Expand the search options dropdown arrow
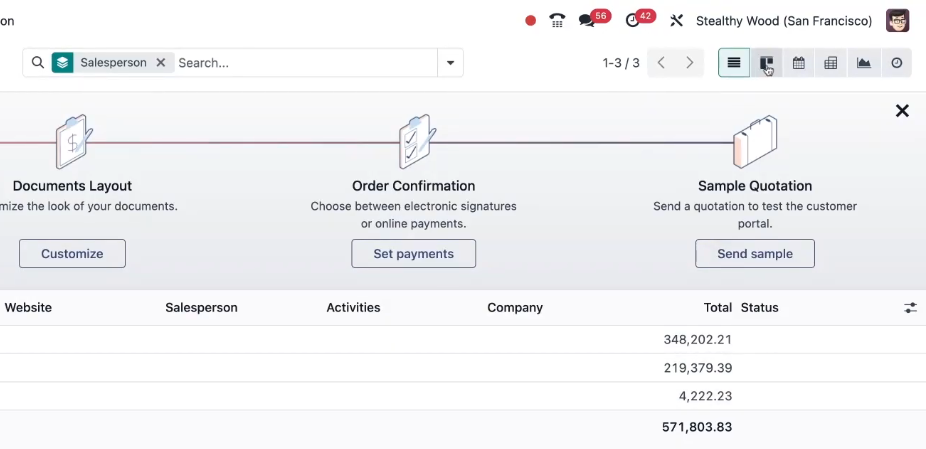 [450, 63]
